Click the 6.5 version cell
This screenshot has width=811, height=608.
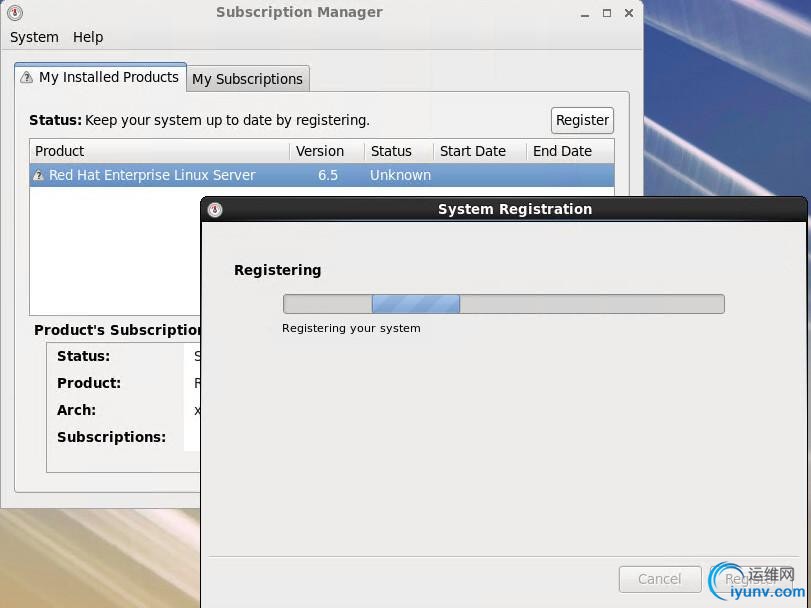click(328, 175)
